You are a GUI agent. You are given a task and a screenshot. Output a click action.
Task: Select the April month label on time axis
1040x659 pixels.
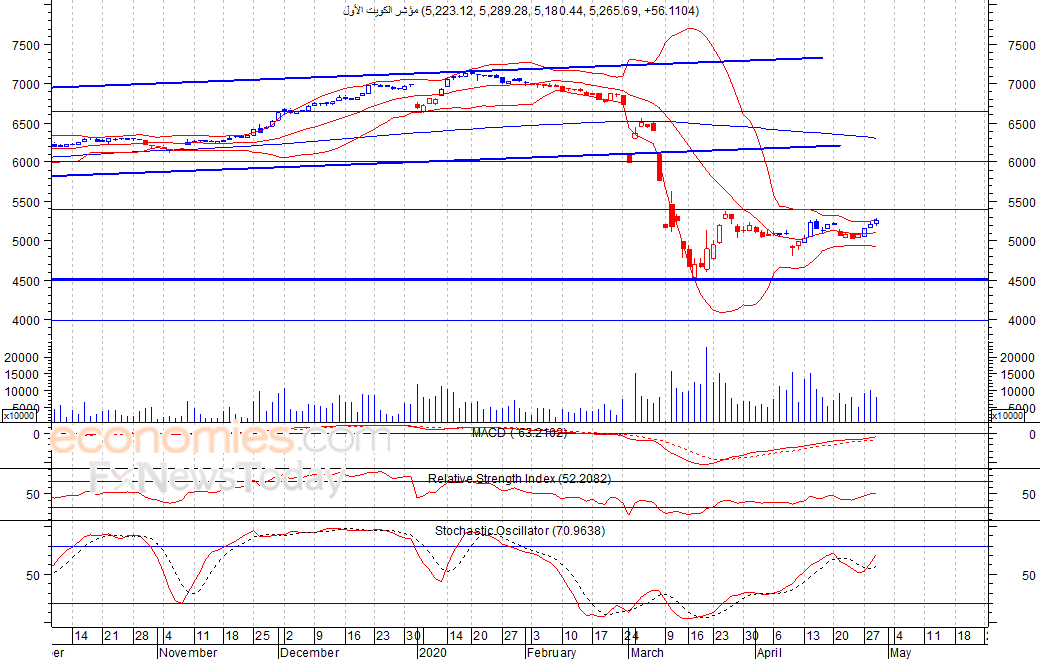(769, 652)
